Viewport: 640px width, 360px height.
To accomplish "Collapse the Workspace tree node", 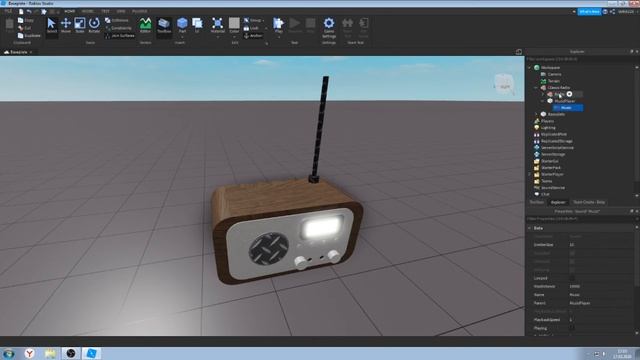I will (530, 67).
